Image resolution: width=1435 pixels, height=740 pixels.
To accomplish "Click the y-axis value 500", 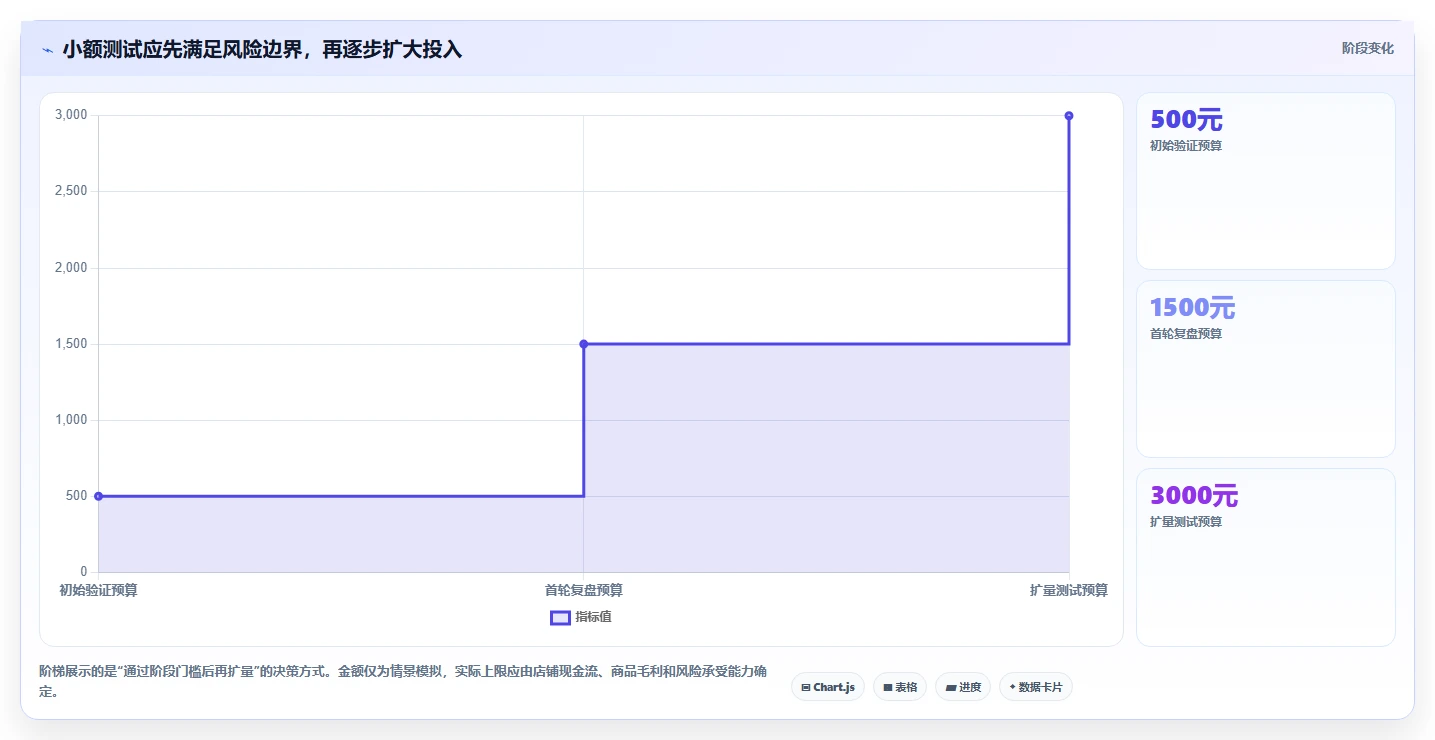I will (x=78, y=496).
